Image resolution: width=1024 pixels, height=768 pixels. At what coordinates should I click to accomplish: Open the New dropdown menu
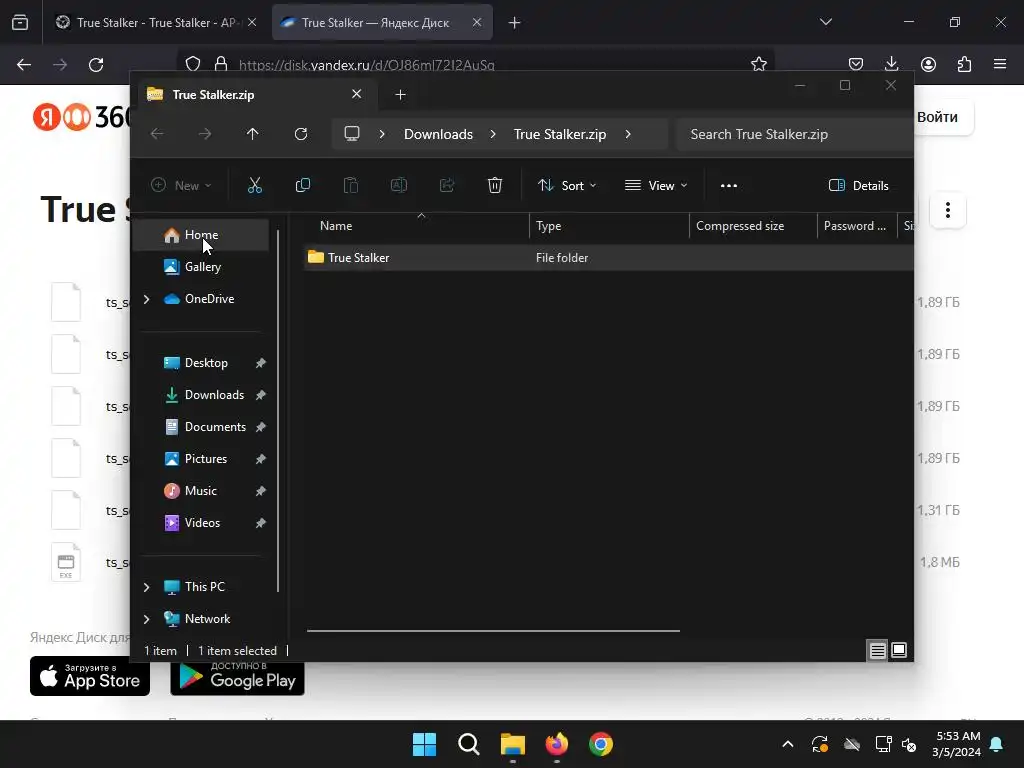[182, 185]
